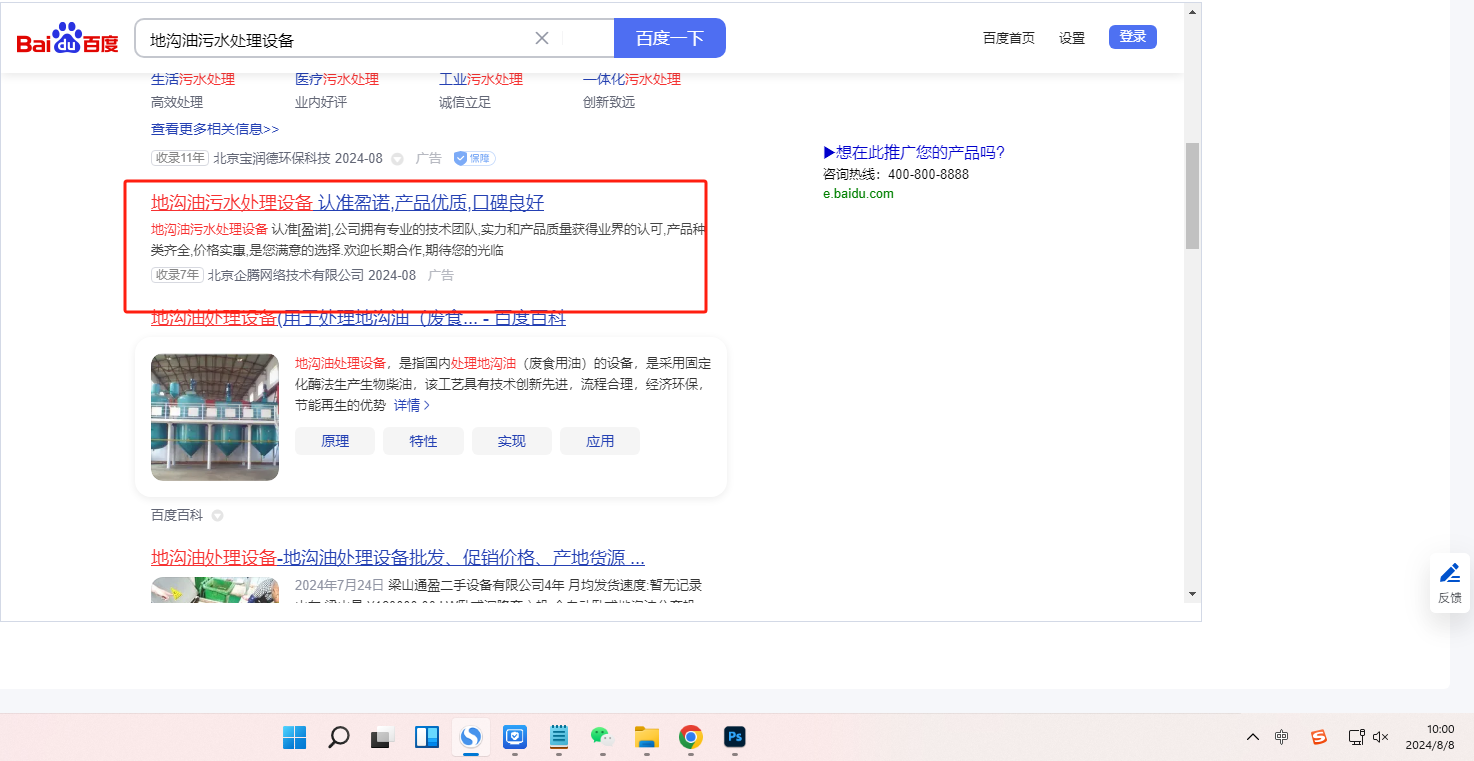The width and height of the screenshot is (1474, 761).
Task: Open Photoshop from the taskbar
Action: pos(735,738)
